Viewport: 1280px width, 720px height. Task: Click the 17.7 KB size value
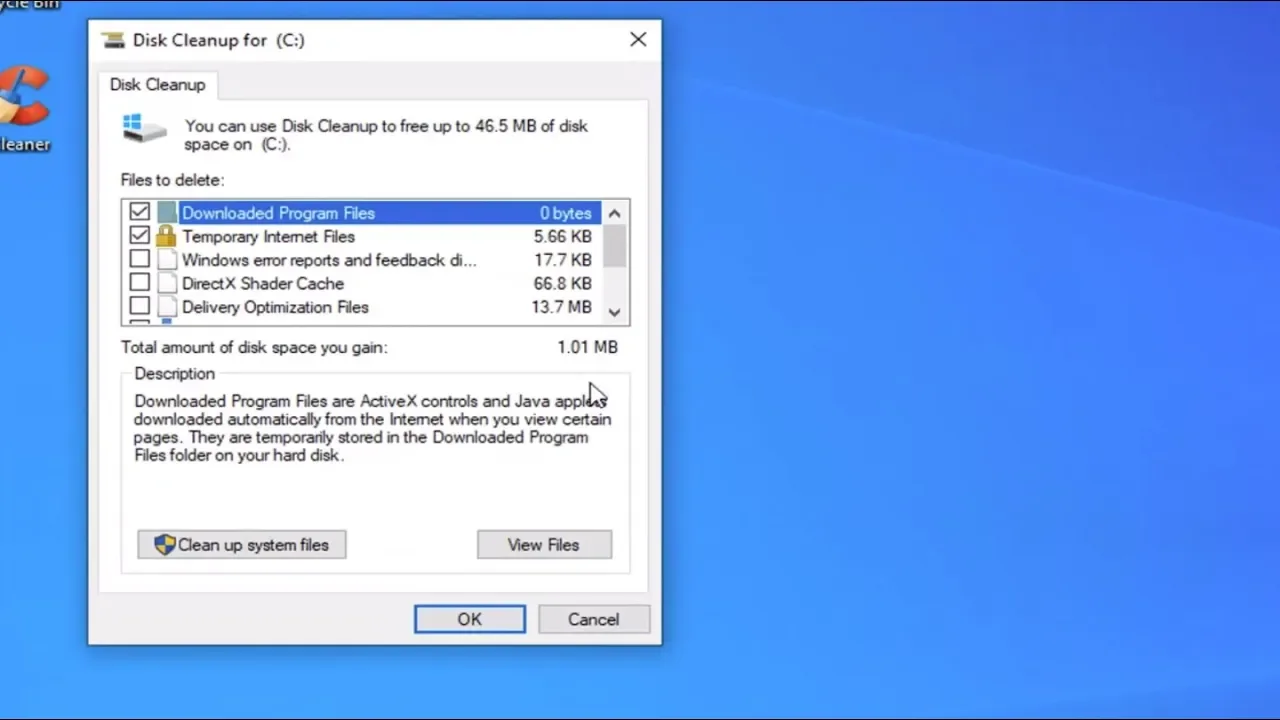(x=563, y=260)
